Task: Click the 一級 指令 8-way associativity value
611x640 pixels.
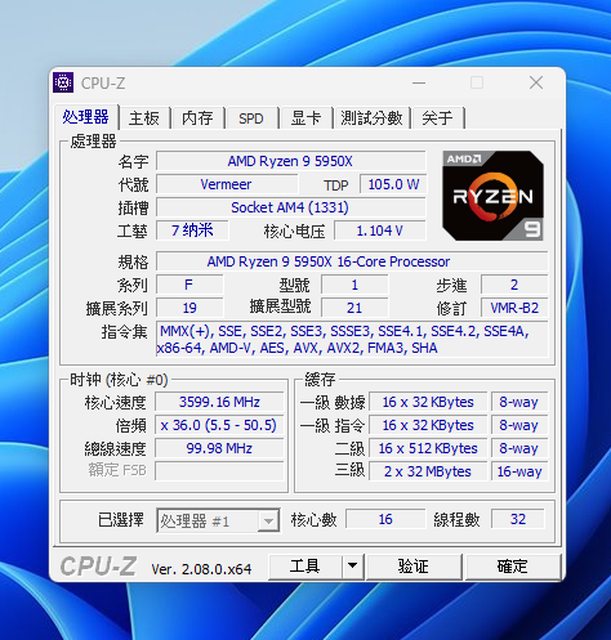Action: point(519,426)
